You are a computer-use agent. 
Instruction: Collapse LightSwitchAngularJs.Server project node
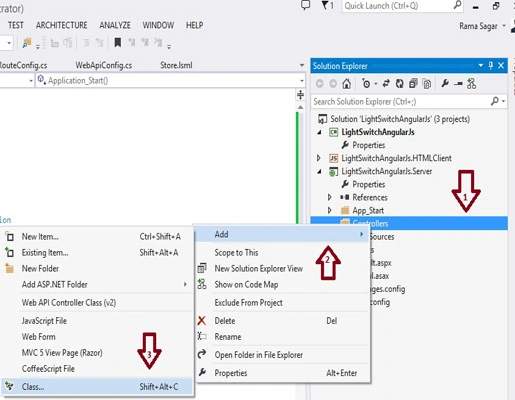coord(319,171)
